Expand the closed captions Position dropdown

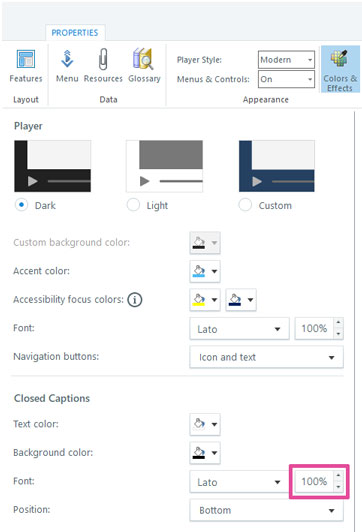pyautogui.click(x=266, y=510)
